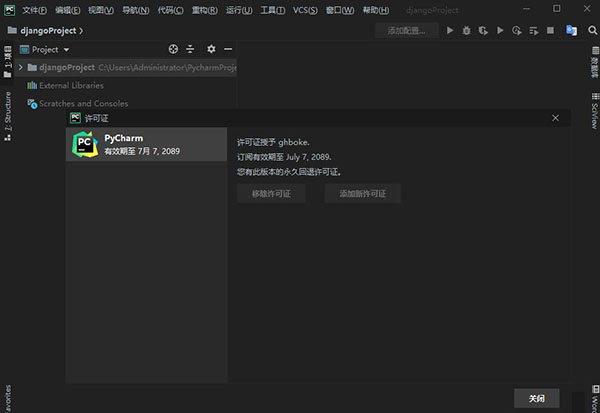Open the 数据库 side tool window
Image resolution: width=600 pixels, height=413 pixels.
pos(595,62)
